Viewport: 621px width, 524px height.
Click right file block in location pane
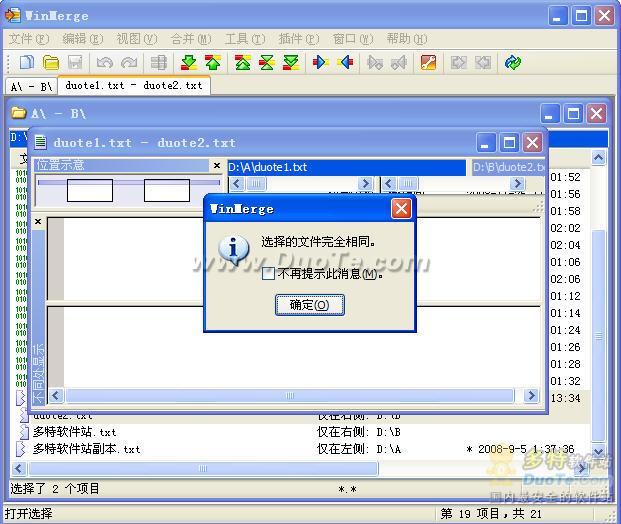click(x=167, y=190)
